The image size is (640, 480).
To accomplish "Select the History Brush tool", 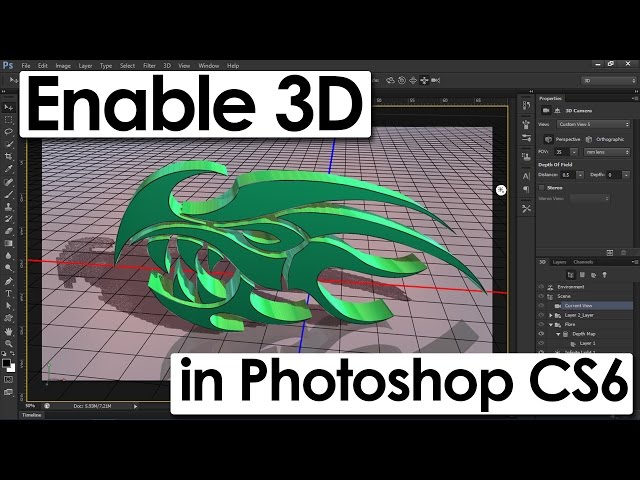I will click(x=9, y=219).
